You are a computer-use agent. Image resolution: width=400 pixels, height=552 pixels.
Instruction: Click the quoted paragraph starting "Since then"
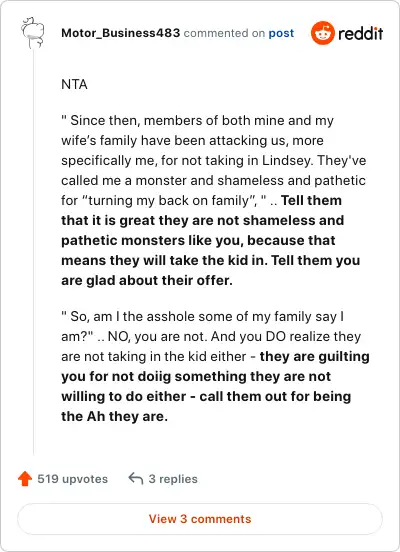213,160
